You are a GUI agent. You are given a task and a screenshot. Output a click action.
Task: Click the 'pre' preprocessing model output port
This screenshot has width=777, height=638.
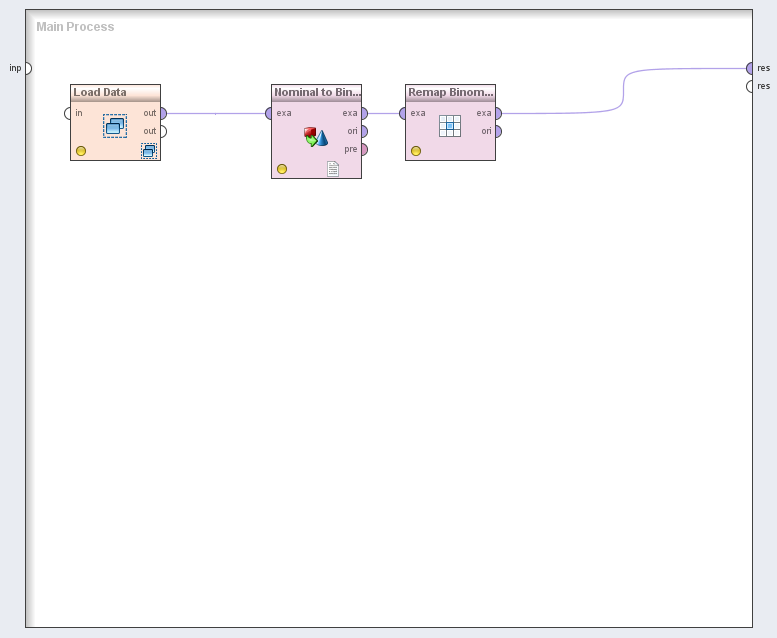point(363,149)
